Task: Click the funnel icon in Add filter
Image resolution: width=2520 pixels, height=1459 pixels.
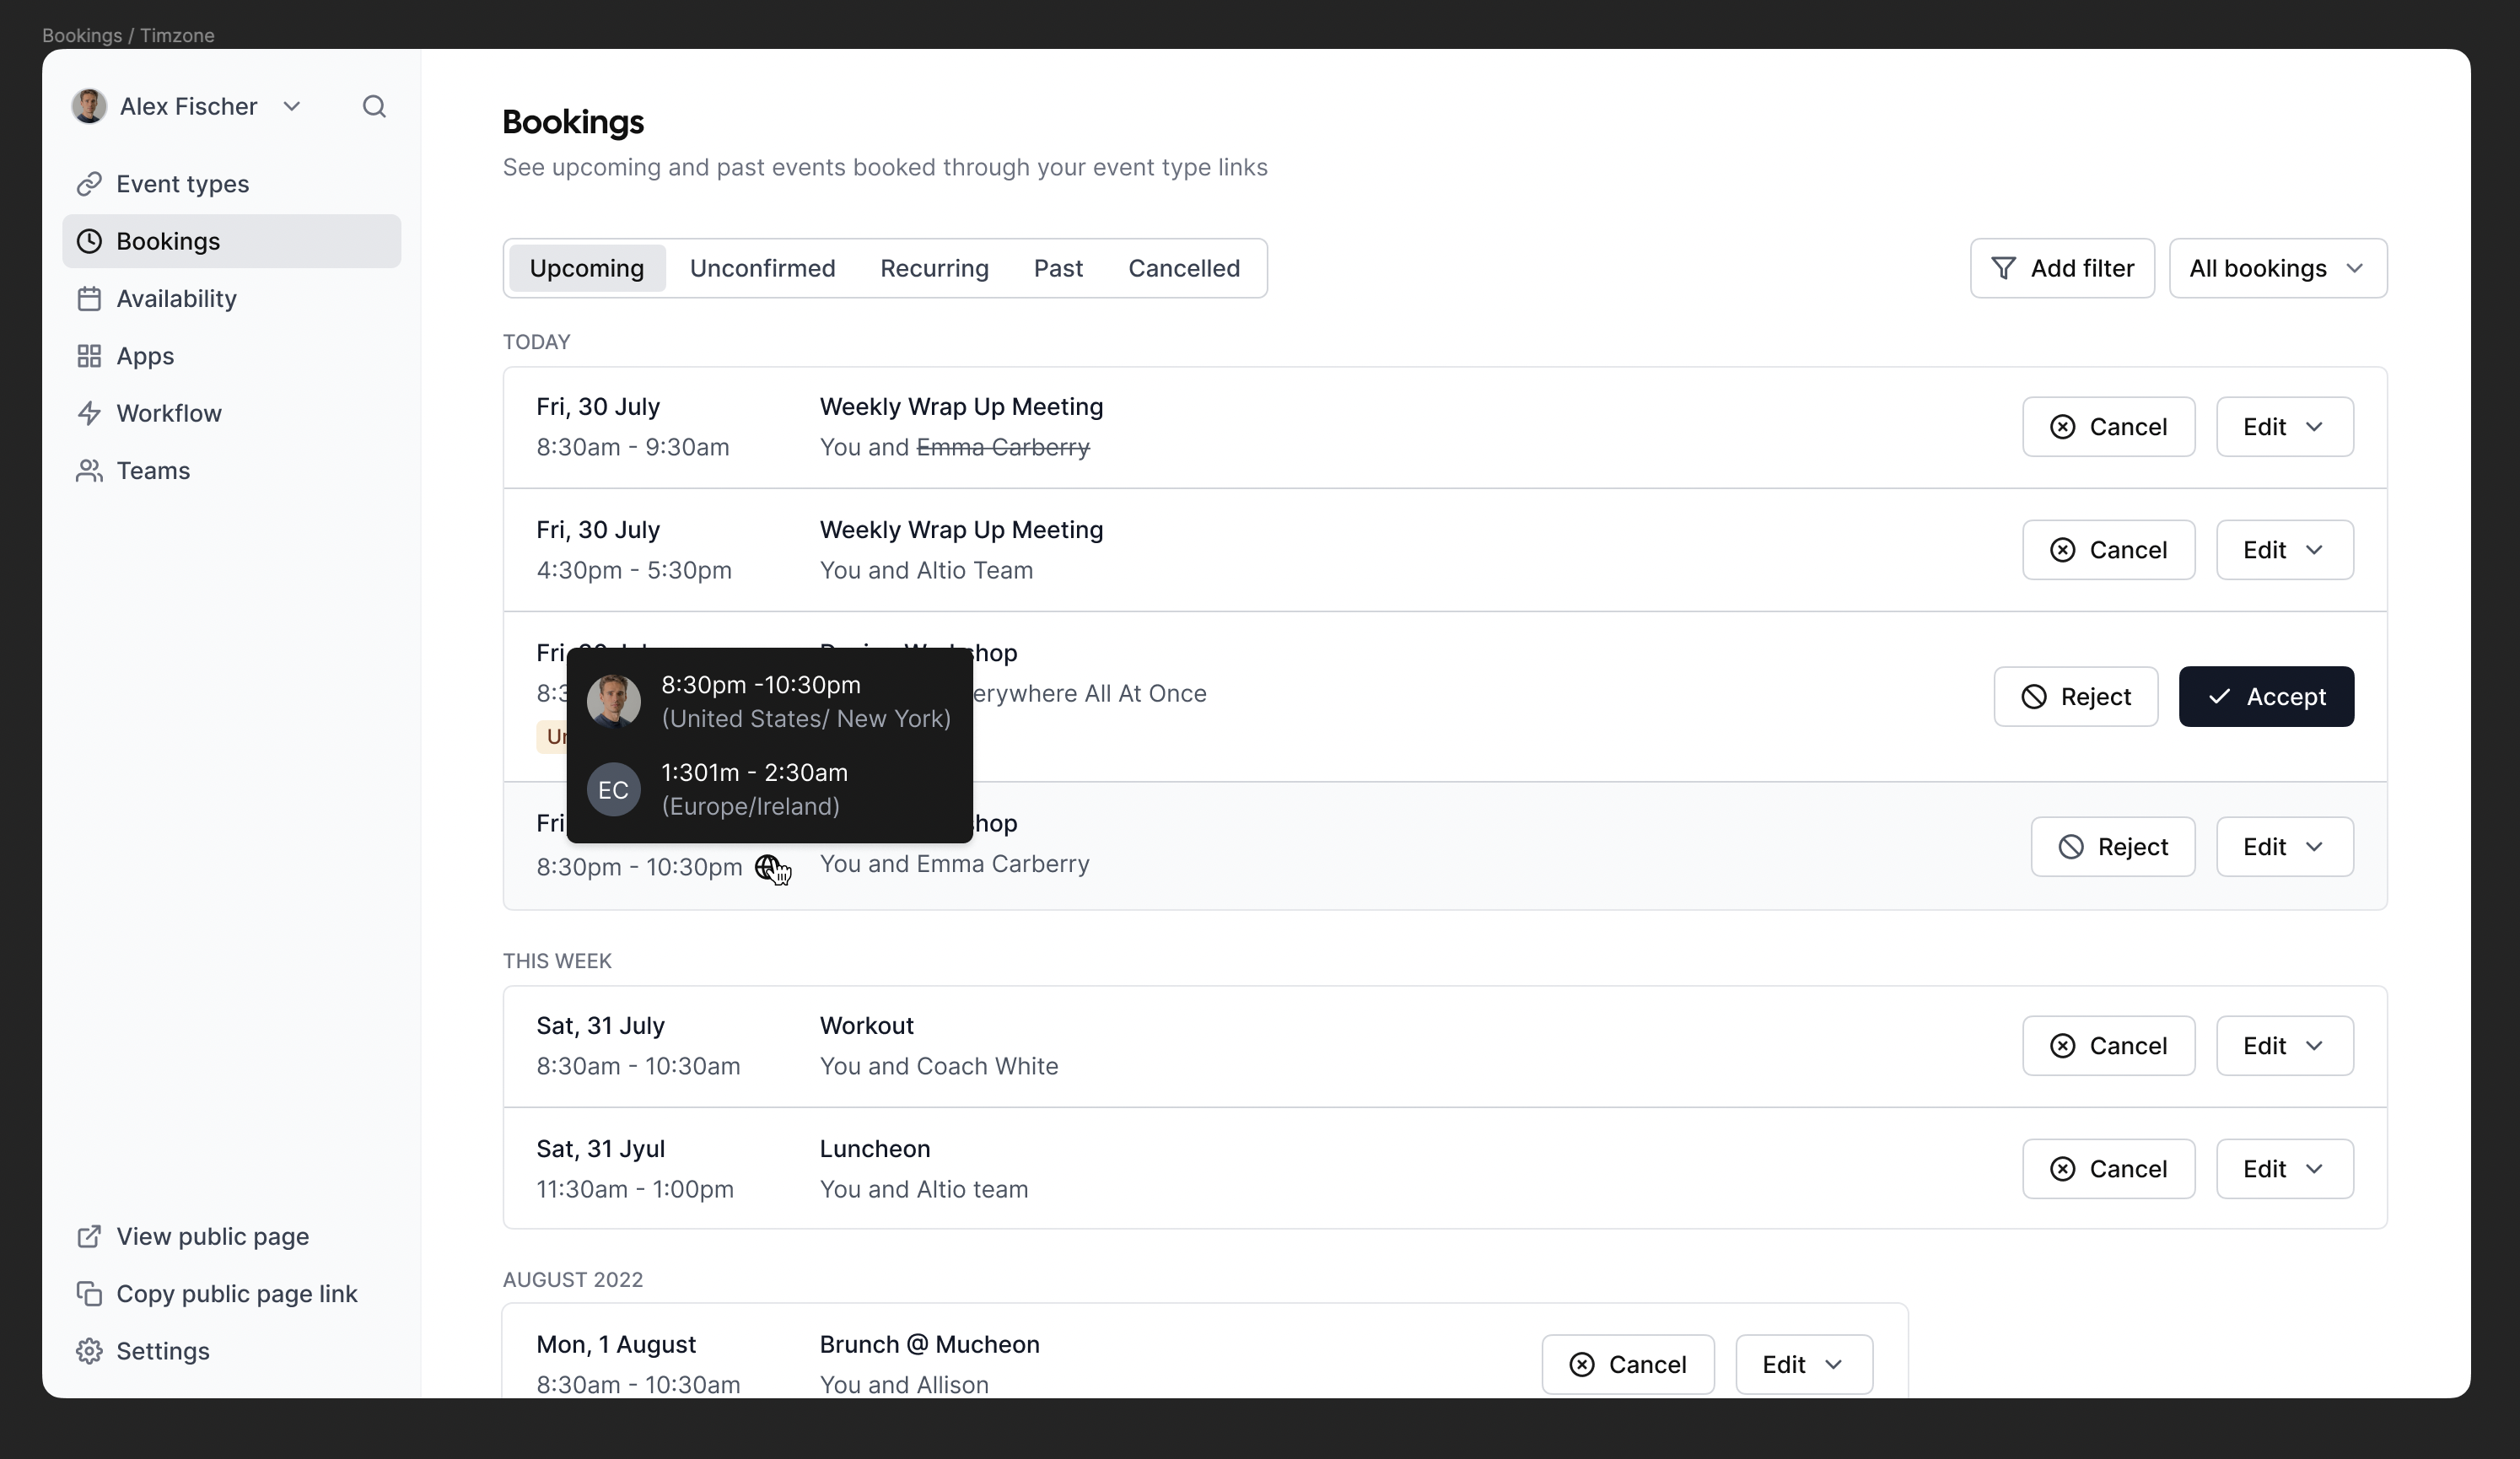Action: point(2004,268)
